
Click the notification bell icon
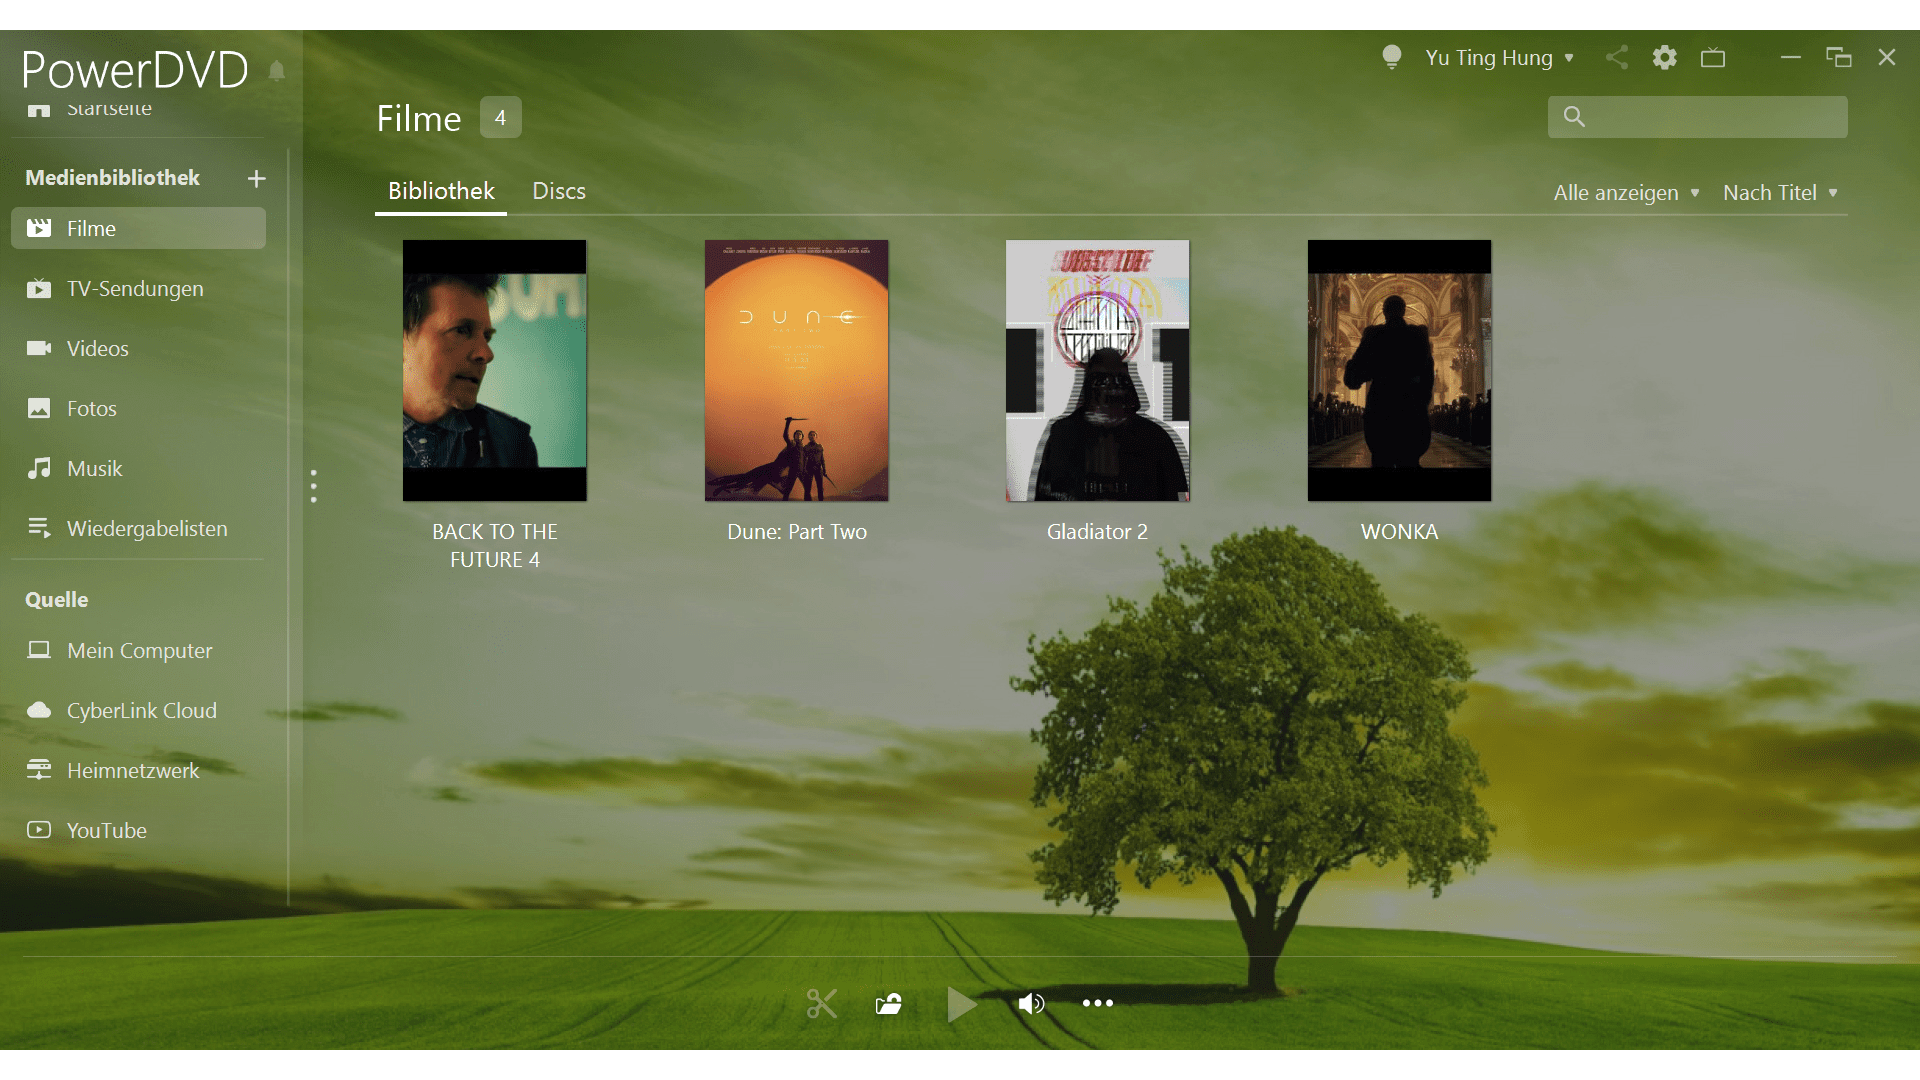[277, 71]
